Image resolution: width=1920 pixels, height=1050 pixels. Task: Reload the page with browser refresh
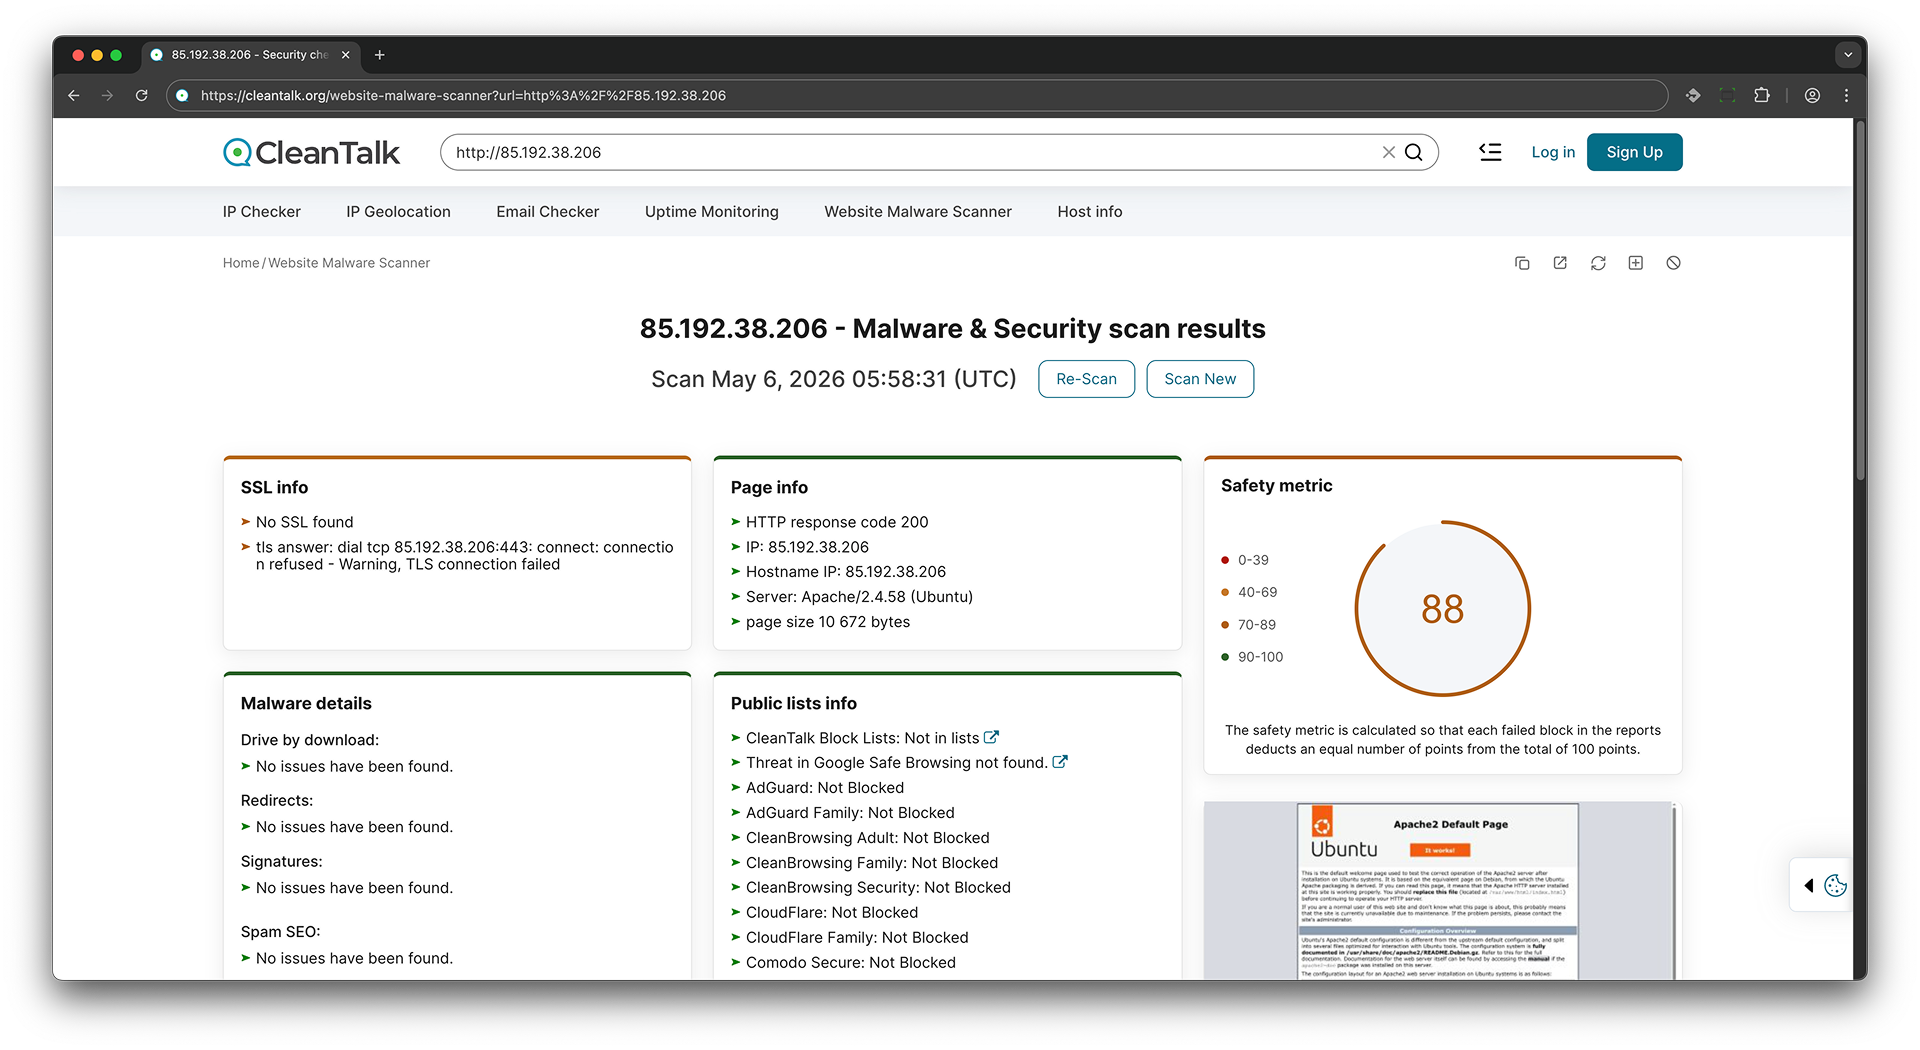point(142,95)
